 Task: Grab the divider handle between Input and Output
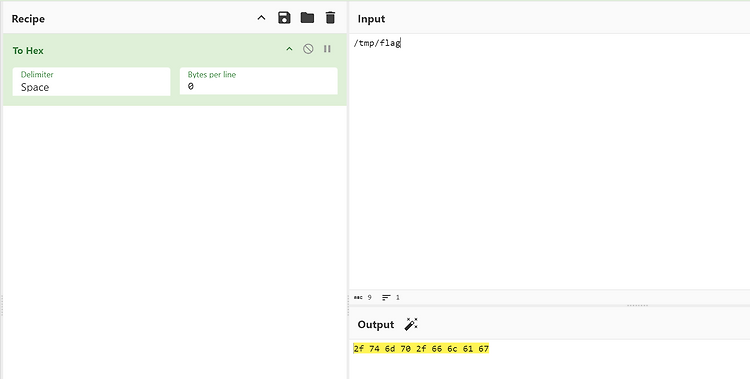pos(637,305)
